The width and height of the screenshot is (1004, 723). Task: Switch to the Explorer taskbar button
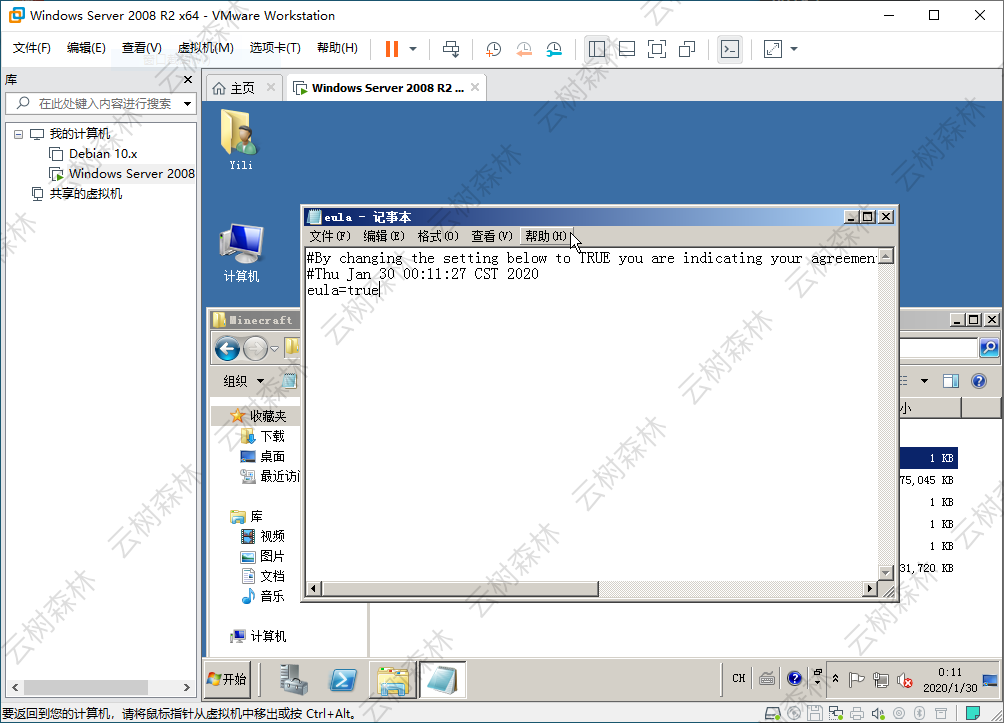(x=393, y=679)
